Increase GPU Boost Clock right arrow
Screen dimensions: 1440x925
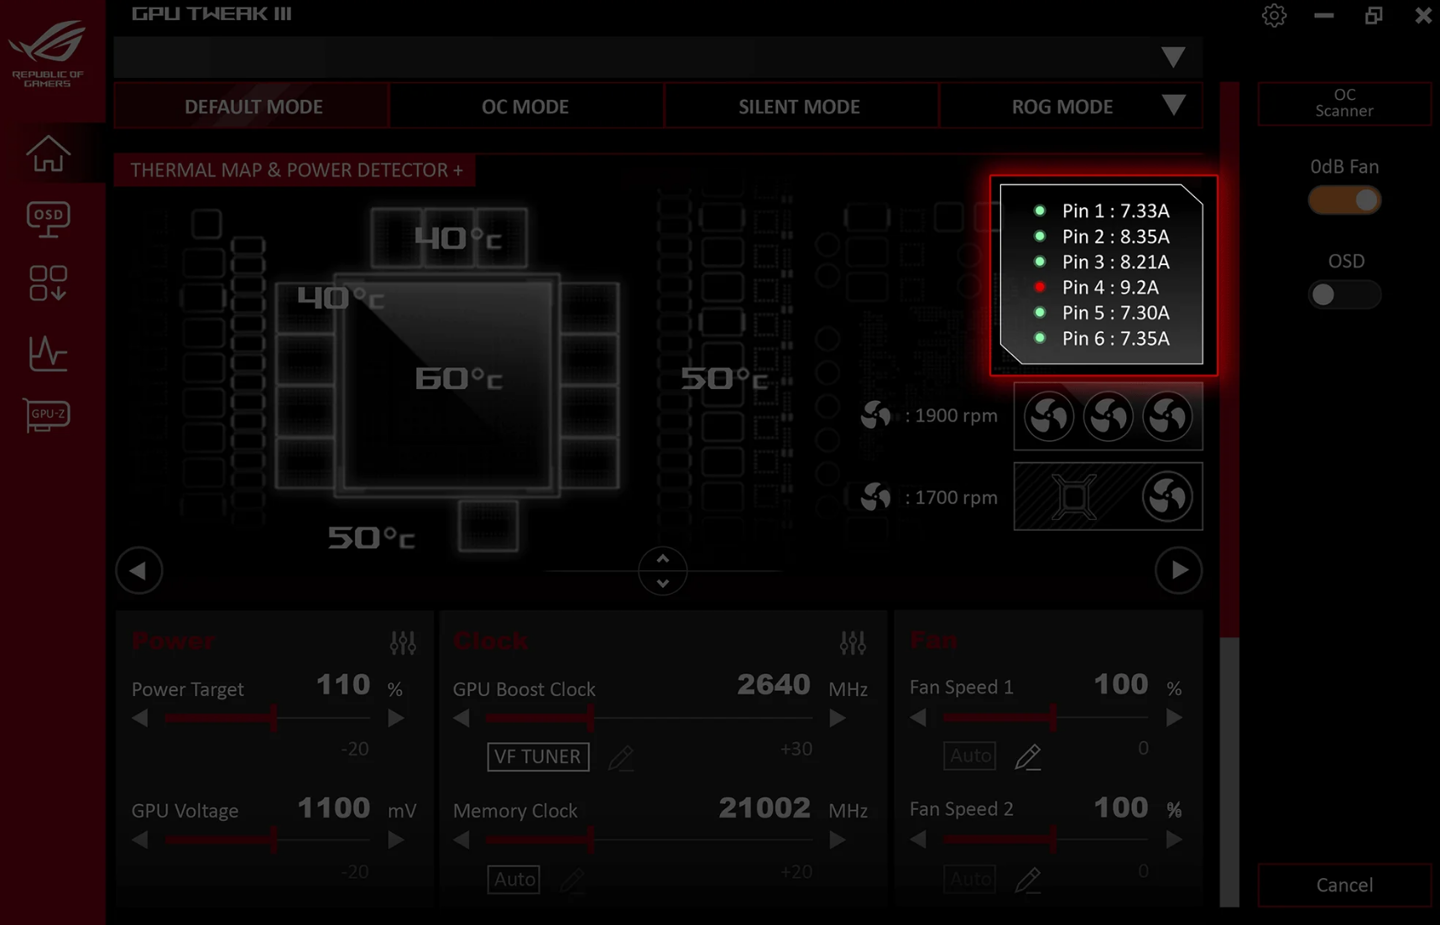838,718
